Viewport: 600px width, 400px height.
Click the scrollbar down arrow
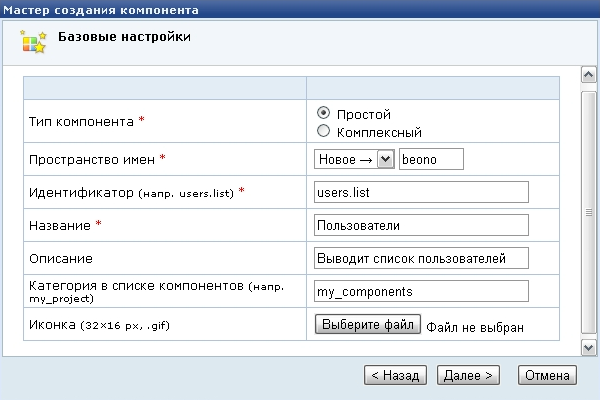(589, 346)
